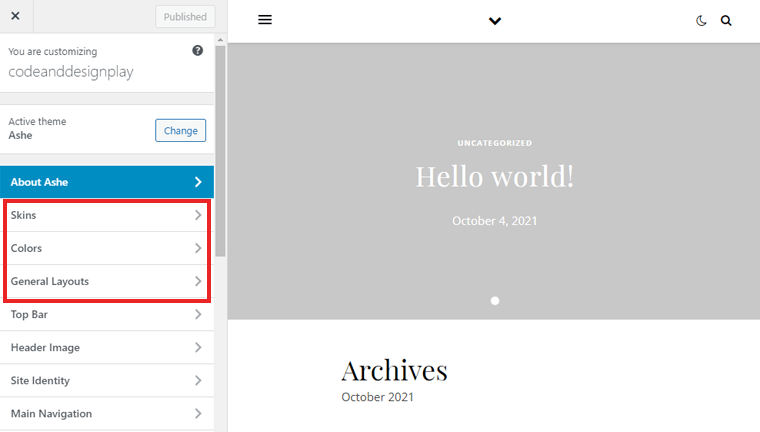This screenshot has width=760, height=432.
Task: Toggle dark mode moon icon
Action: 701,20
